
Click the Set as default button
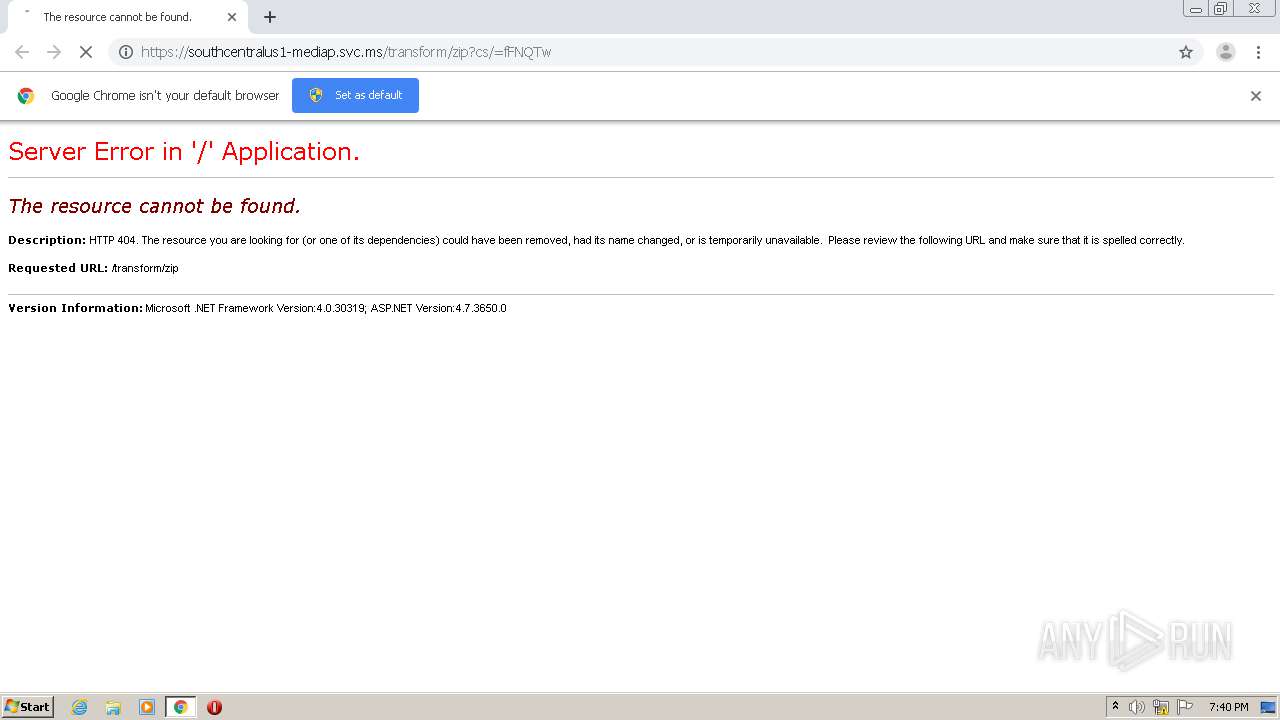[x=355, y=95]
